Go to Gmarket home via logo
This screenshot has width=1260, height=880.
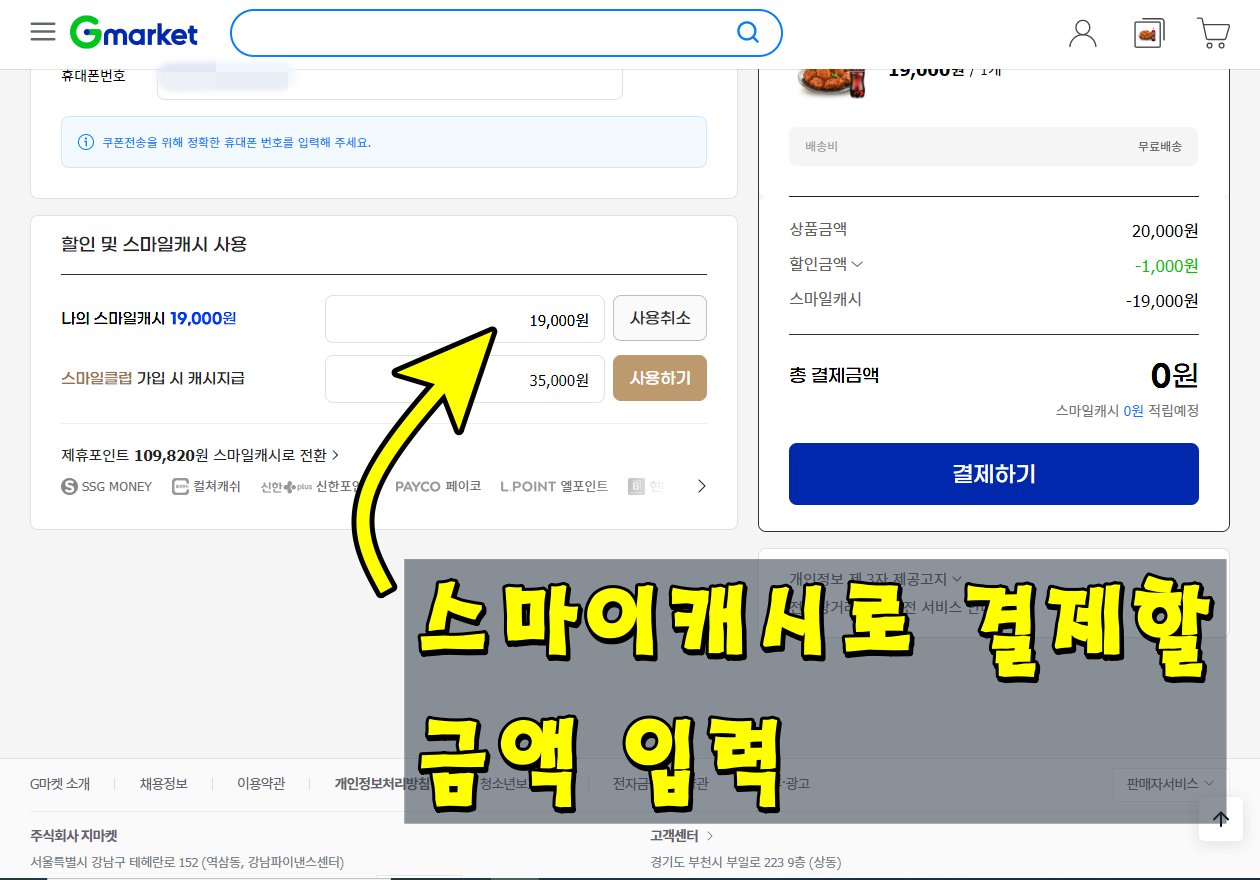pyautogui.click(x=134, y=33)
